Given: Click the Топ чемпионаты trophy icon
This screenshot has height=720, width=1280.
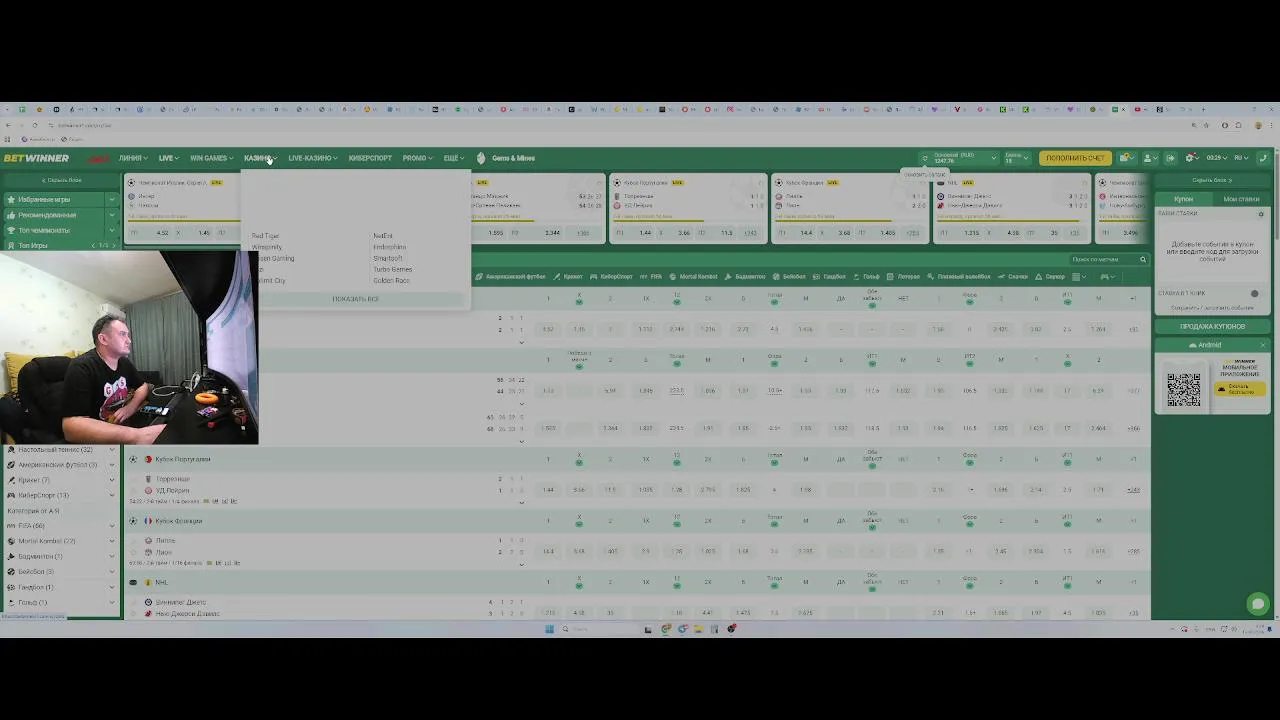Looking at the screenshot, I should point(11,230).
